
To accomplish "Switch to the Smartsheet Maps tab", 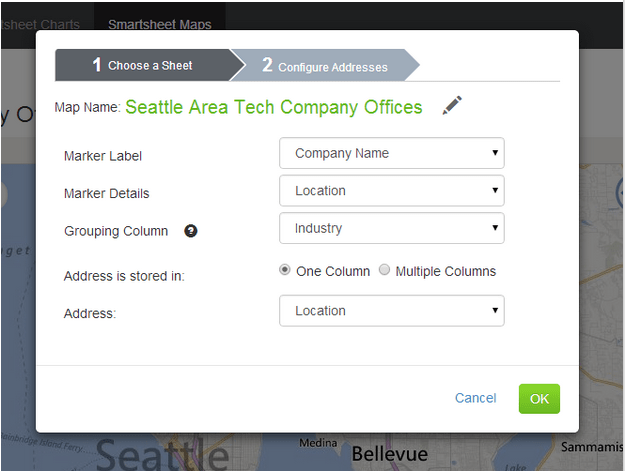I will 160,23.
